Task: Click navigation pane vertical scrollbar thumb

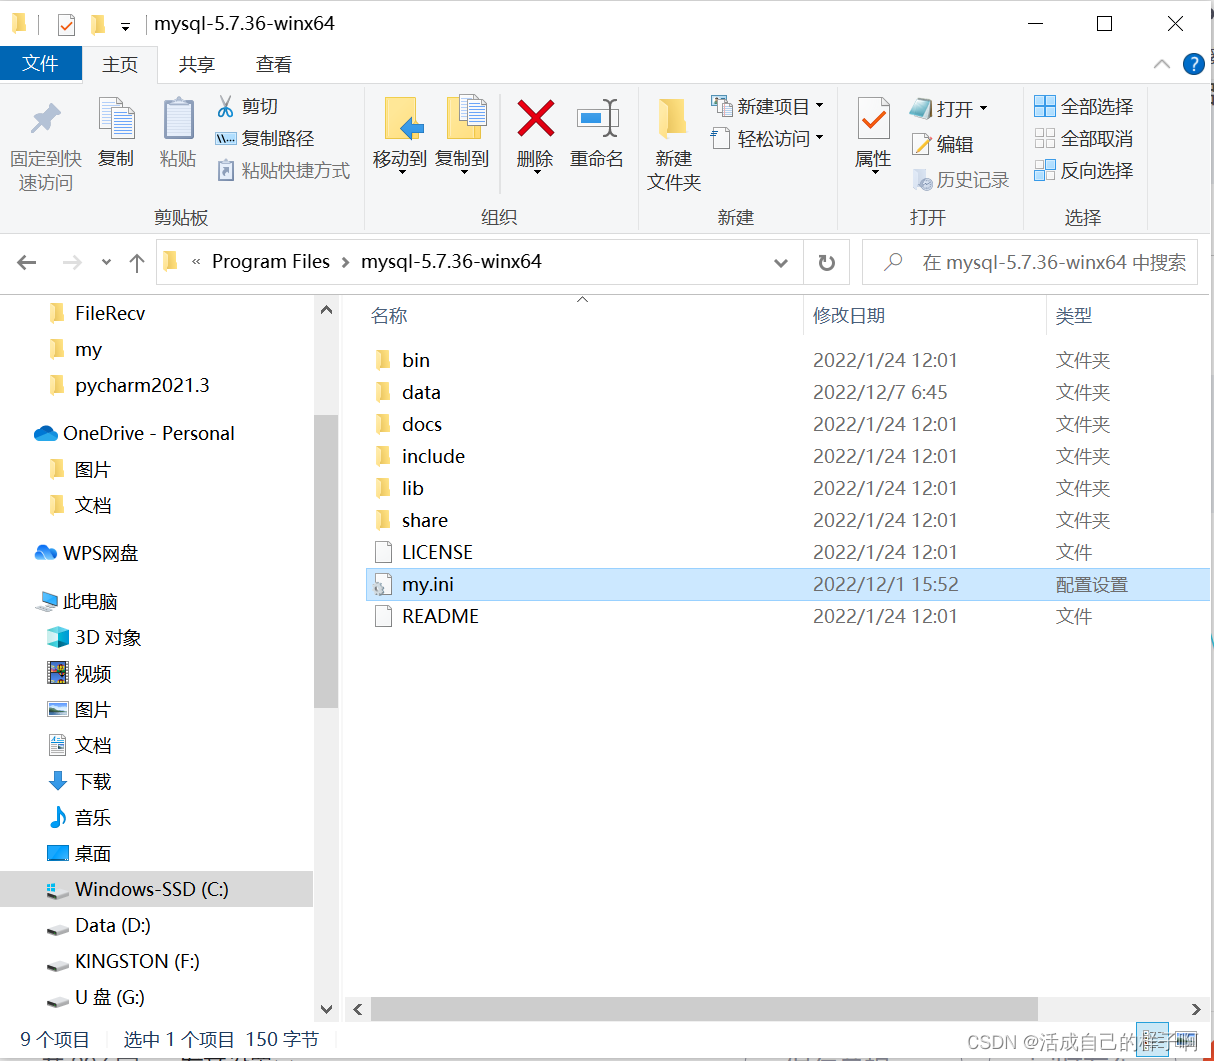Action: 326,560
